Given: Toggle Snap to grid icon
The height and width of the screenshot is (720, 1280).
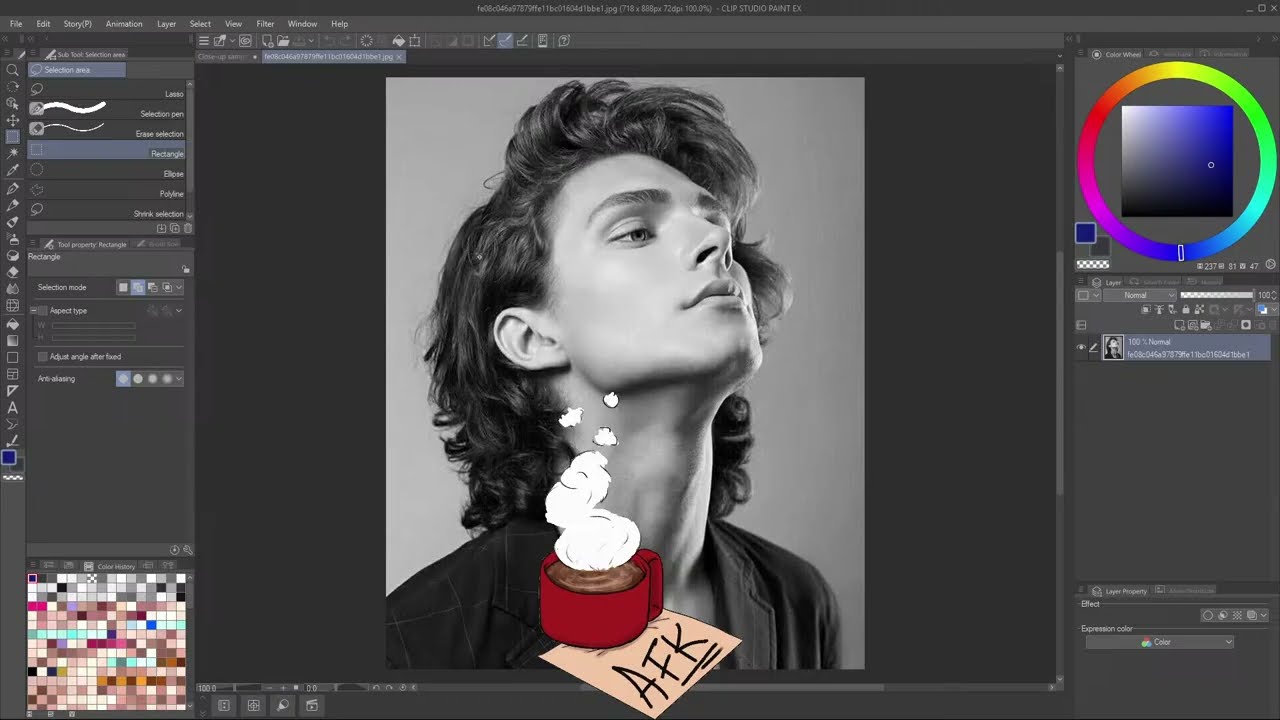Looking at the screenshot, I should click(x=522, y=41).
